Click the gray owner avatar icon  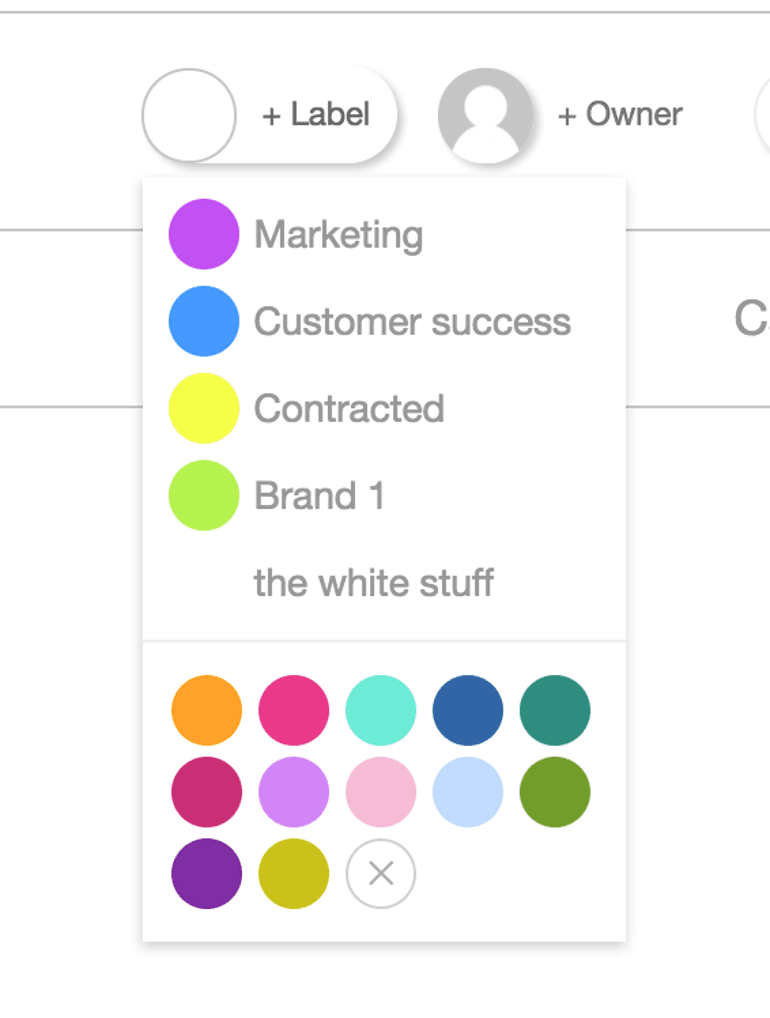(485, 115)
